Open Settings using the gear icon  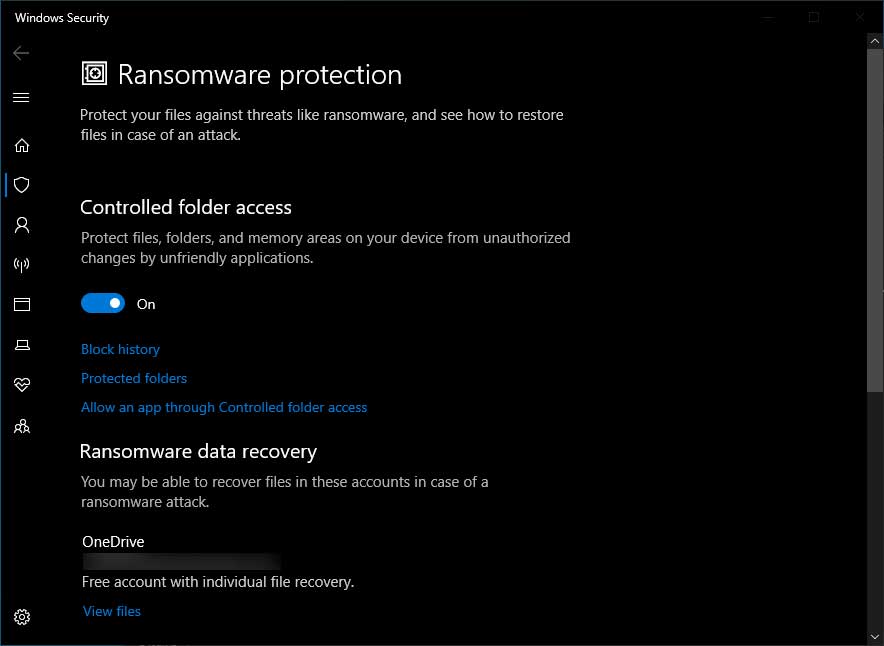coord(21,618)
